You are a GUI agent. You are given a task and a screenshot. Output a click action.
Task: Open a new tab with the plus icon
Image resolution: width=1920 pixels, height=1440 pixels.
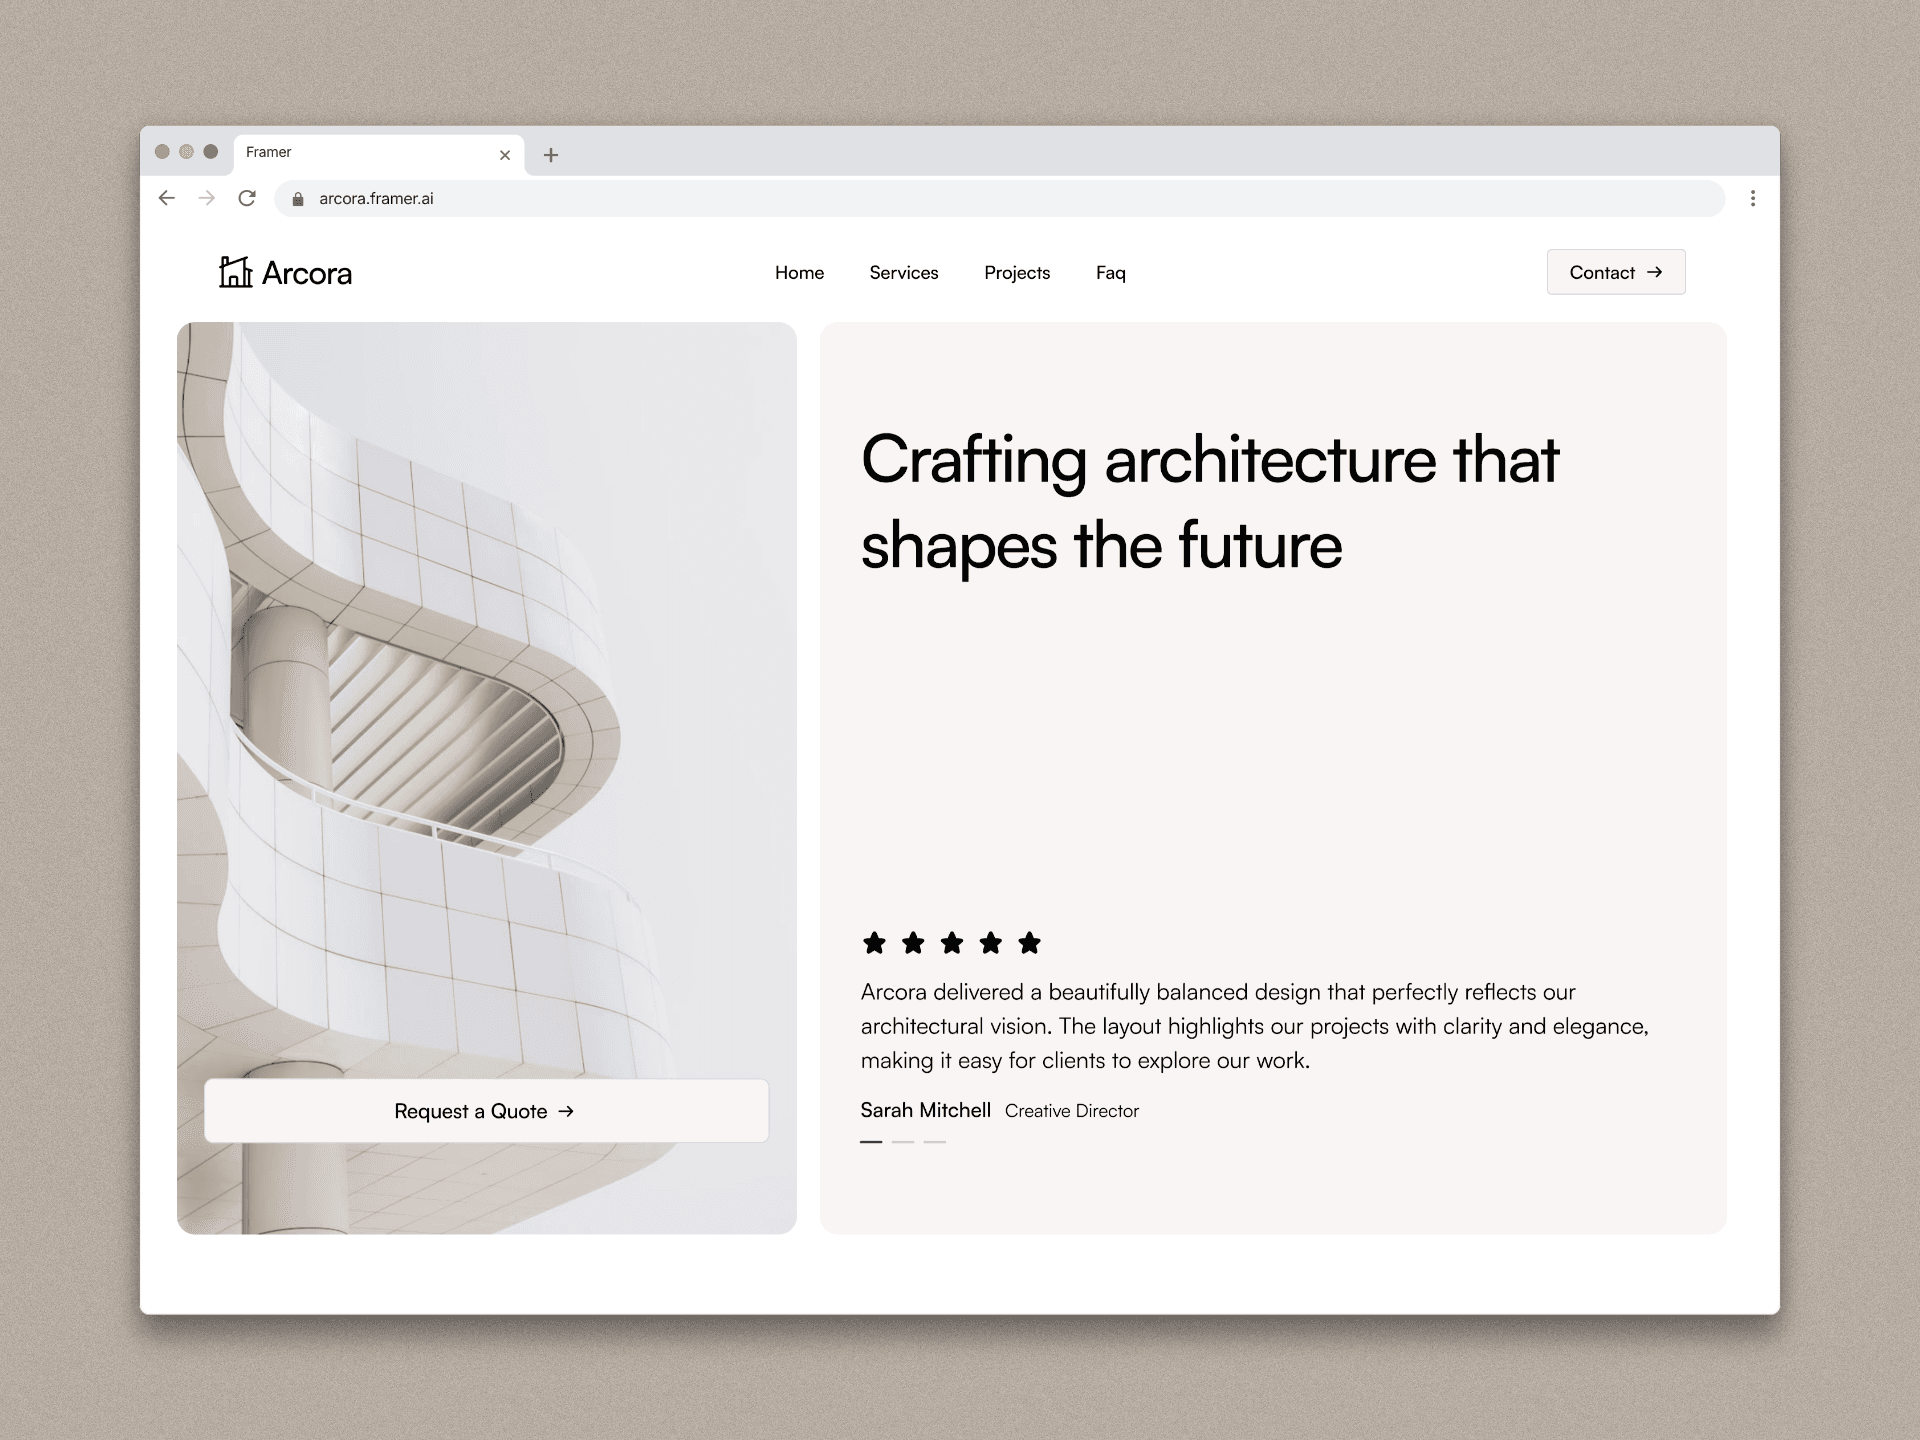(x=551, y=155)
